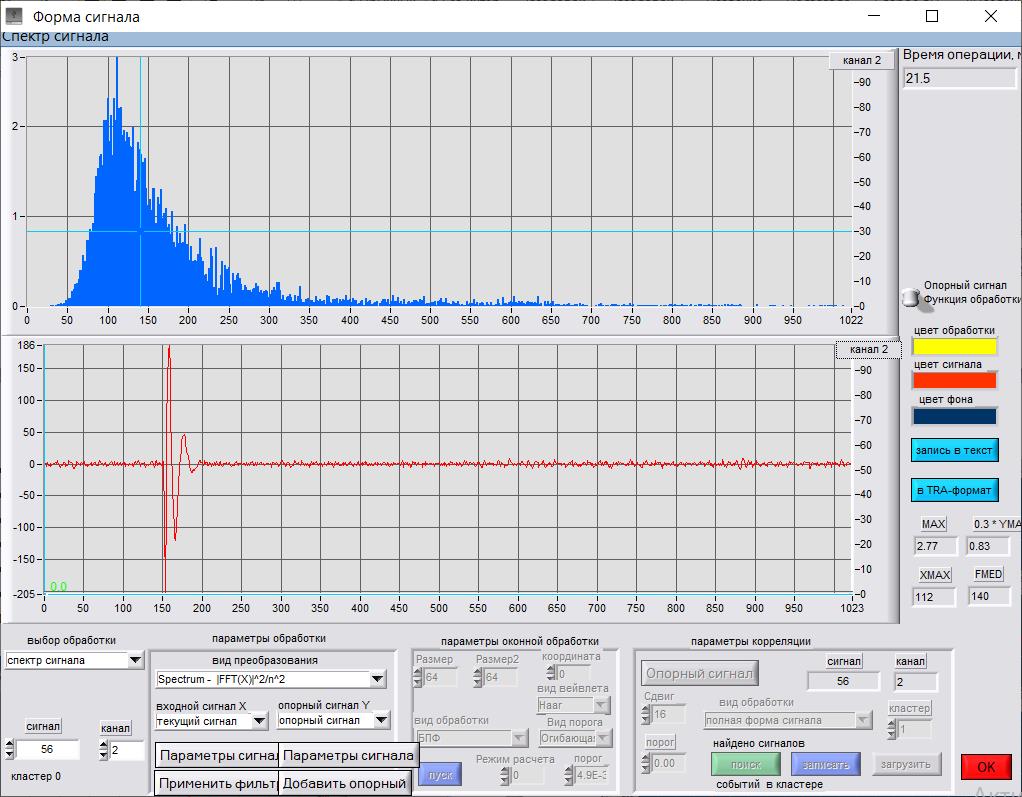Click the application icon in title bar
Viewport: 1022px width, 797px height.
click(x=14, y=16)
